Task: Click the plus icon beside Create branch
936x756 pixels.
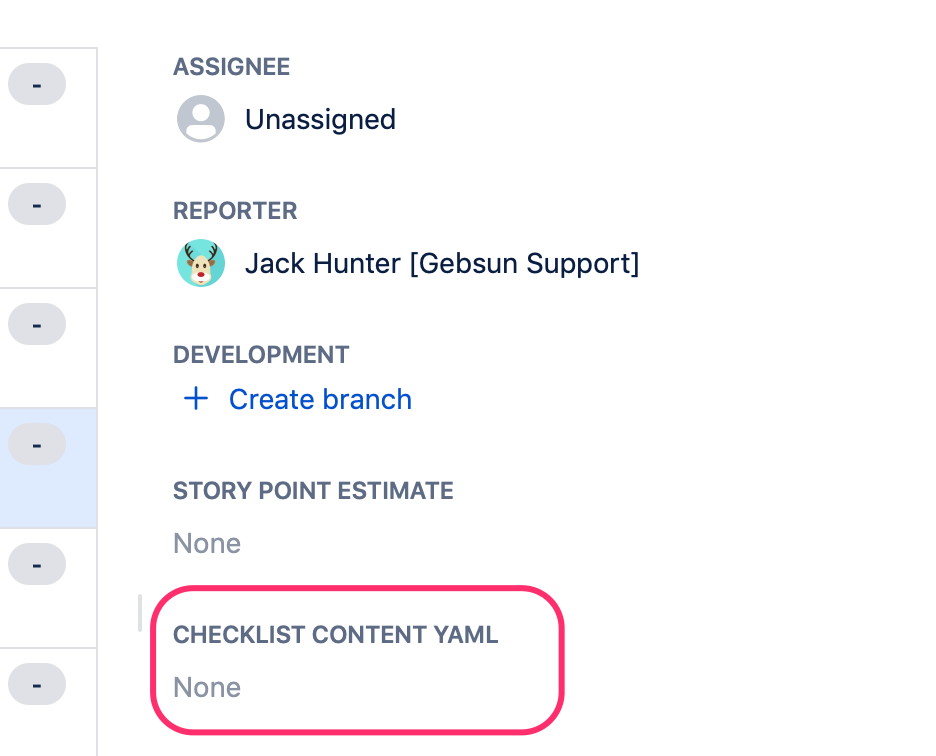Action: point(195,398)
